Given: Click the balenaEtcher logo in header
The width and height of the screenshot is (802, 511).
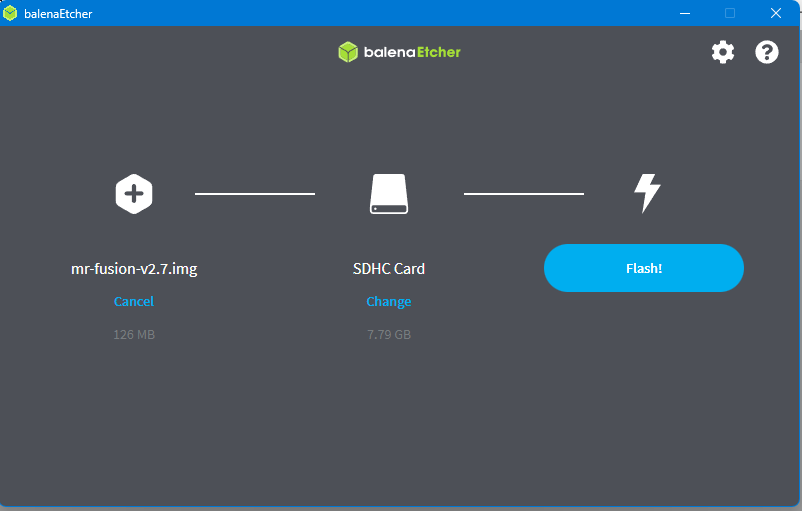Looking at the screenshot, I should tap(399, 52).
